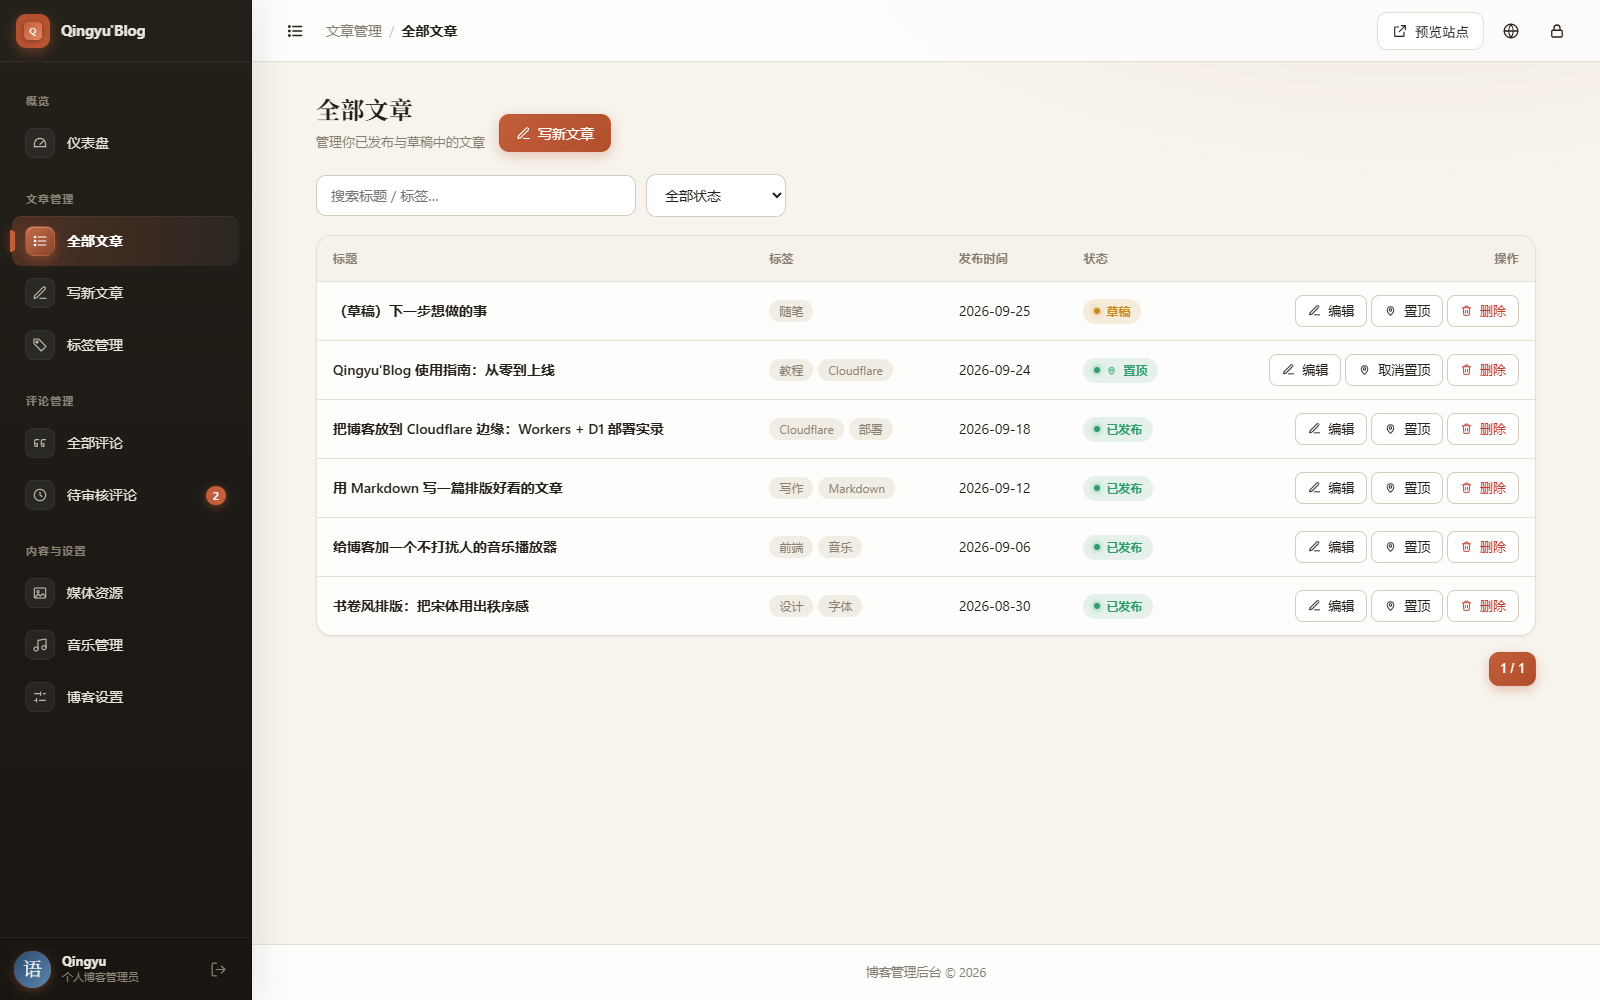This screenshot has height=1000, width=1600.
Task: Edit the Qingyu'Blog 使用指南 article
Action: click(1305, 370)
